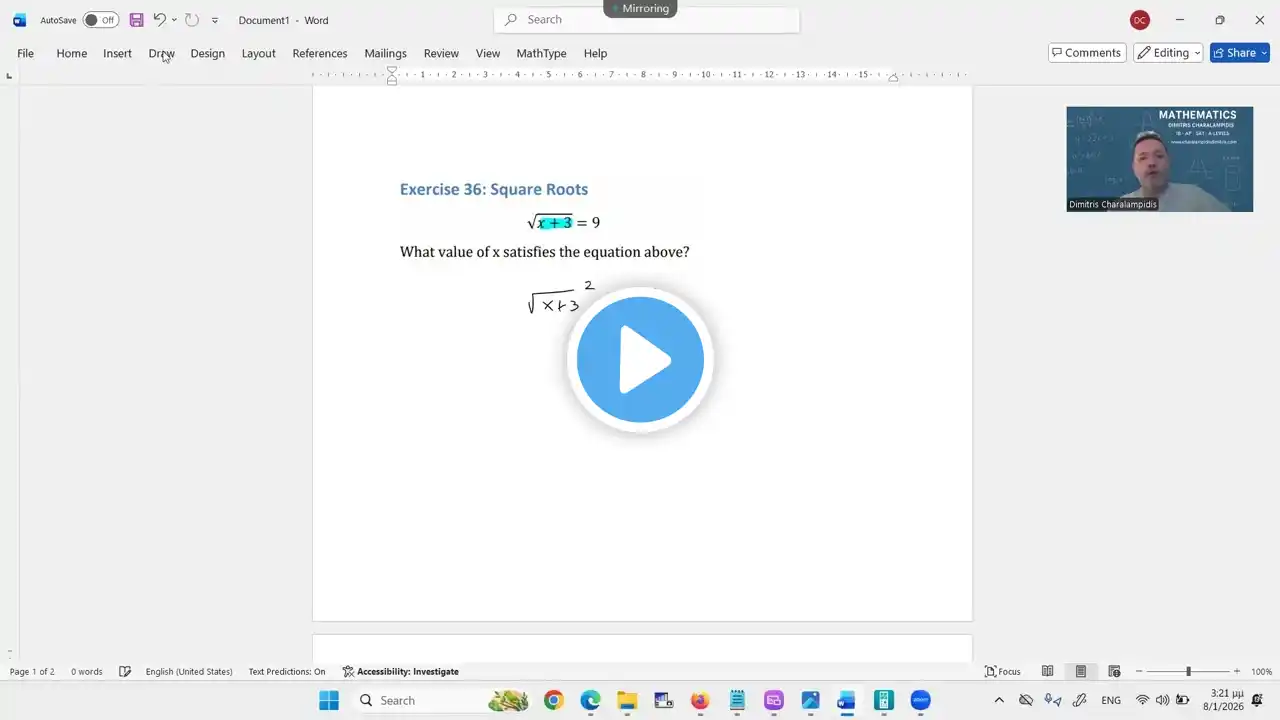This screenshot has width=1280, height=720.
Task: Toggle the AutoSave switch
Action: pos(100,20)
